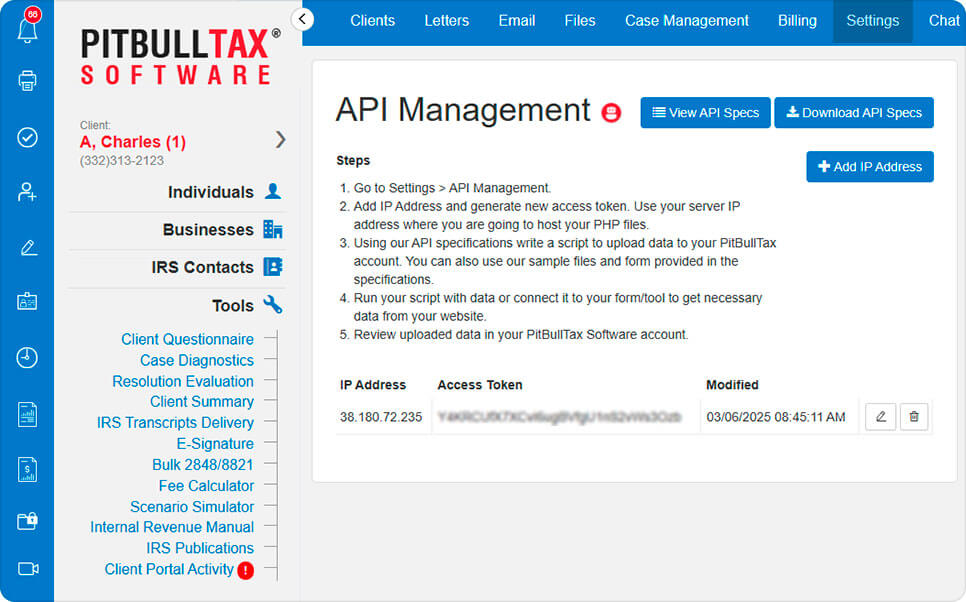Click the IP Address column header
Image resolution: width=966 pixels, height=602 pixels.
click(x=373, y=385)
